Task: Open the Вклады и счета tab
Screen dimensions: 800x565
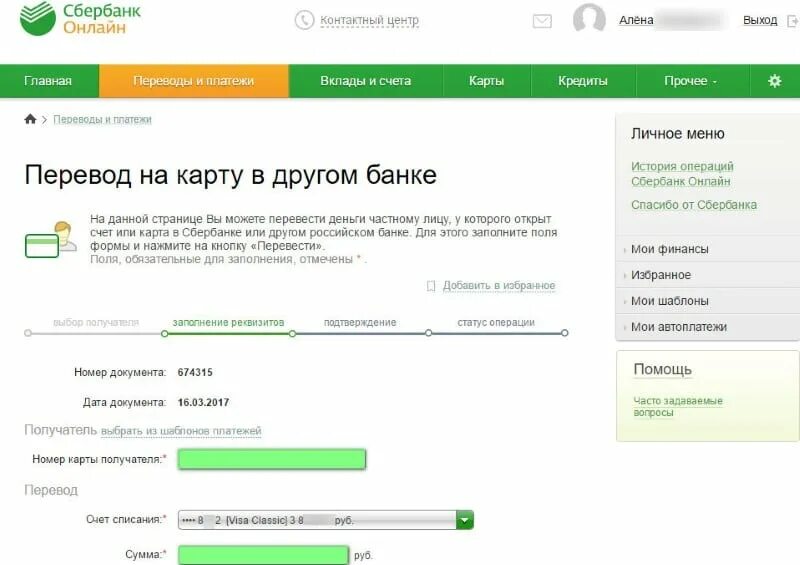Action: point(365,81)
